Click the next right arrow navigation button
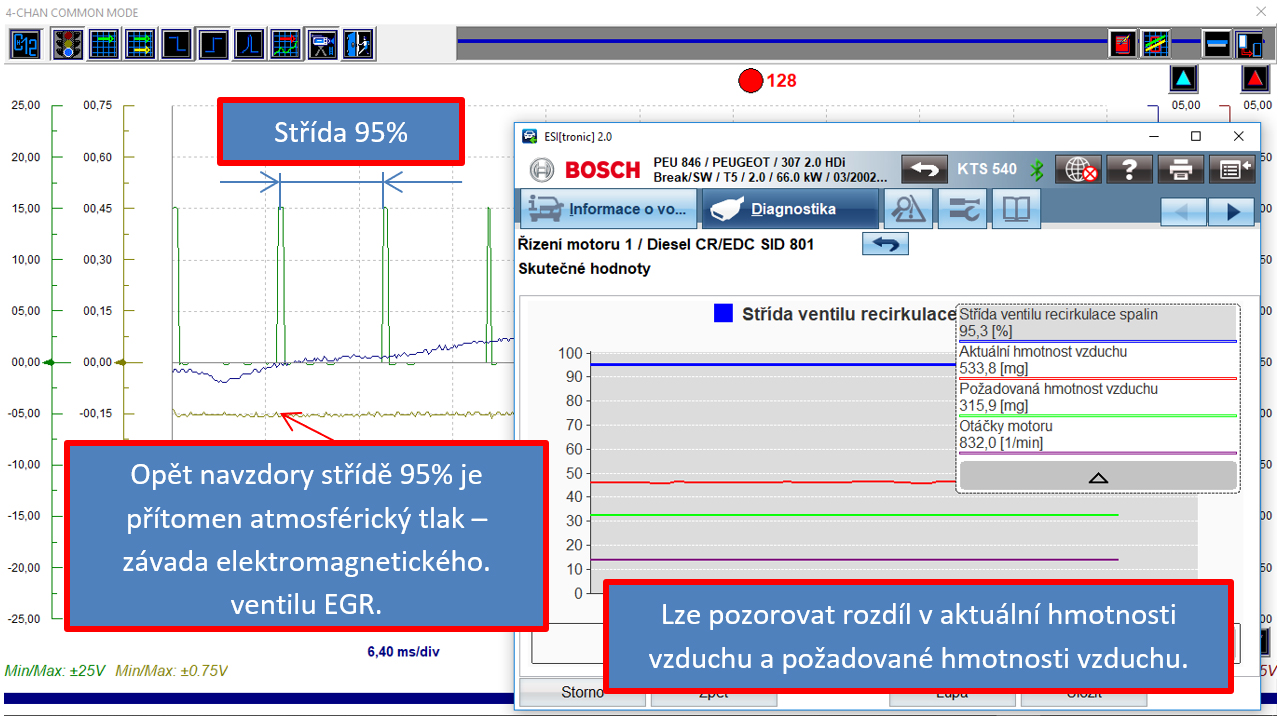 [x=1231, y=211]
